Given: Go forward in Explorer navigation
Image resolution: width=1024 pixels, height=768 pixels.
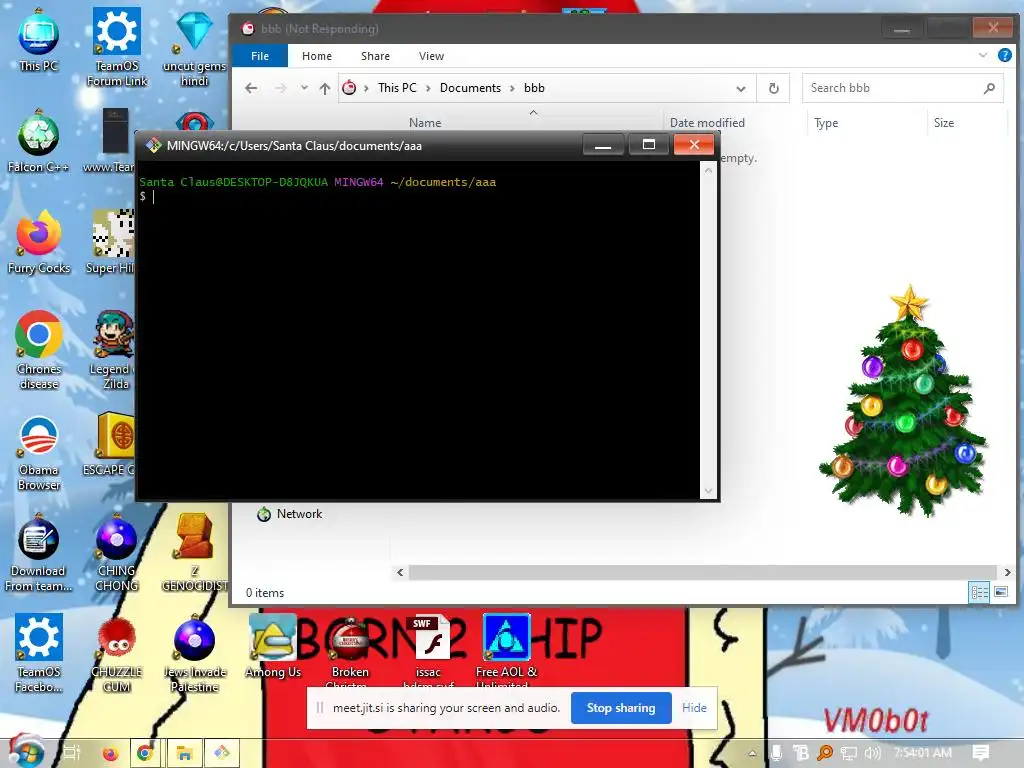Looking at the screenshot, I should click(280, 88).
